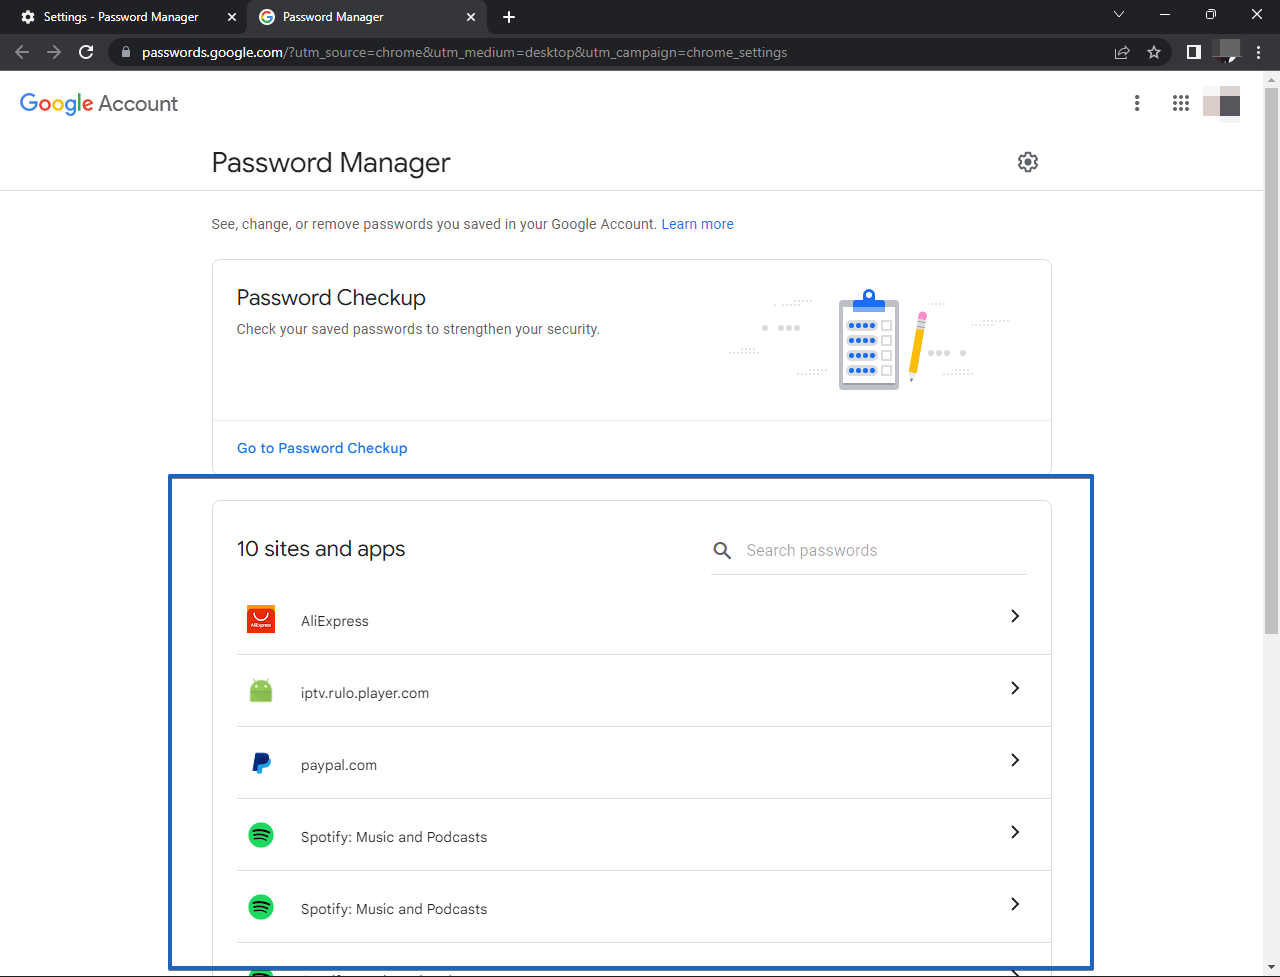Select the Password Manager browser tab
The image size is (1280, 977).
coord(360,17)
